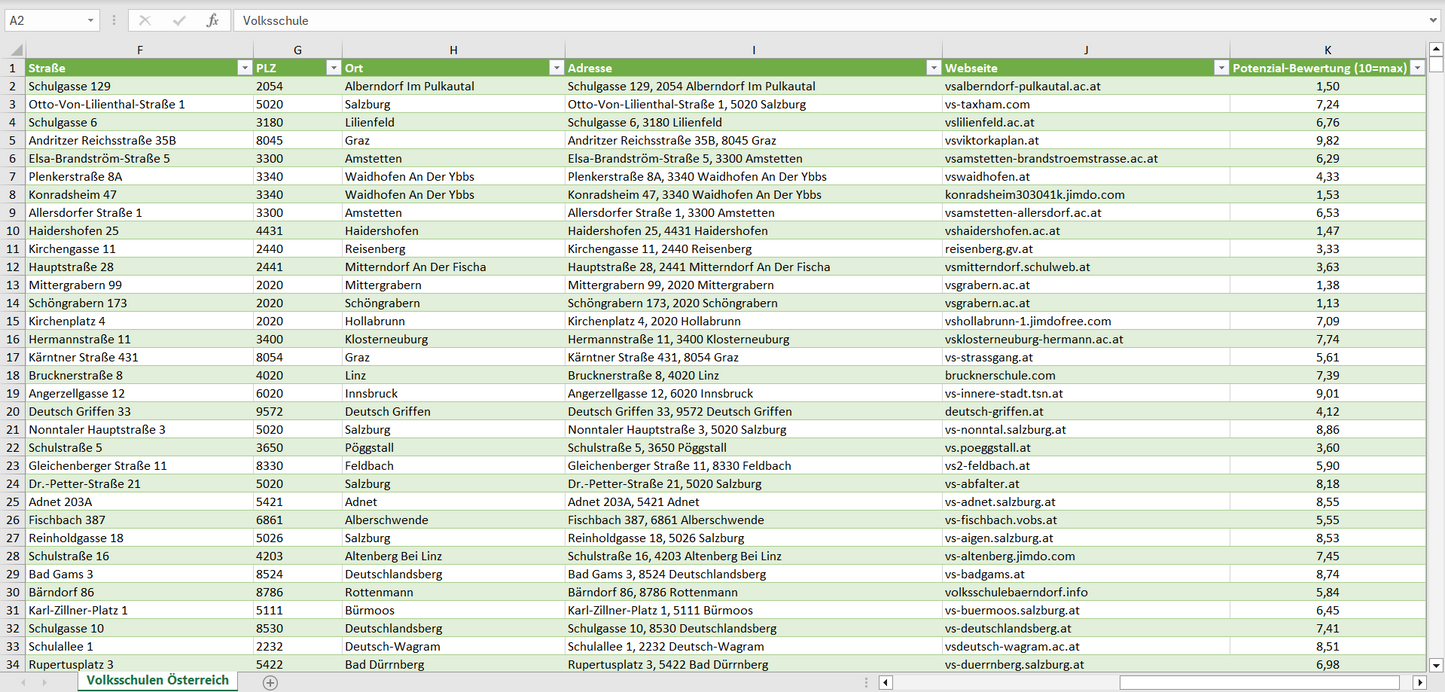Click the horizontal scrollbar left arrow
This screenshot has width=1445, height=692.
click(885, 682)
